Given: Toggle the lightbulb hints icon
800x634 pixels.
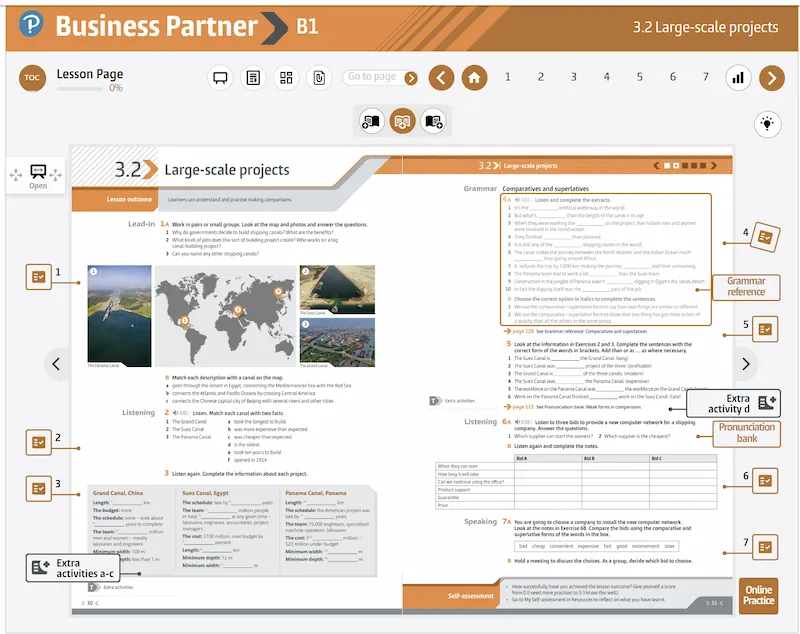Looking at the screenshot, I should tap(767, 124).
